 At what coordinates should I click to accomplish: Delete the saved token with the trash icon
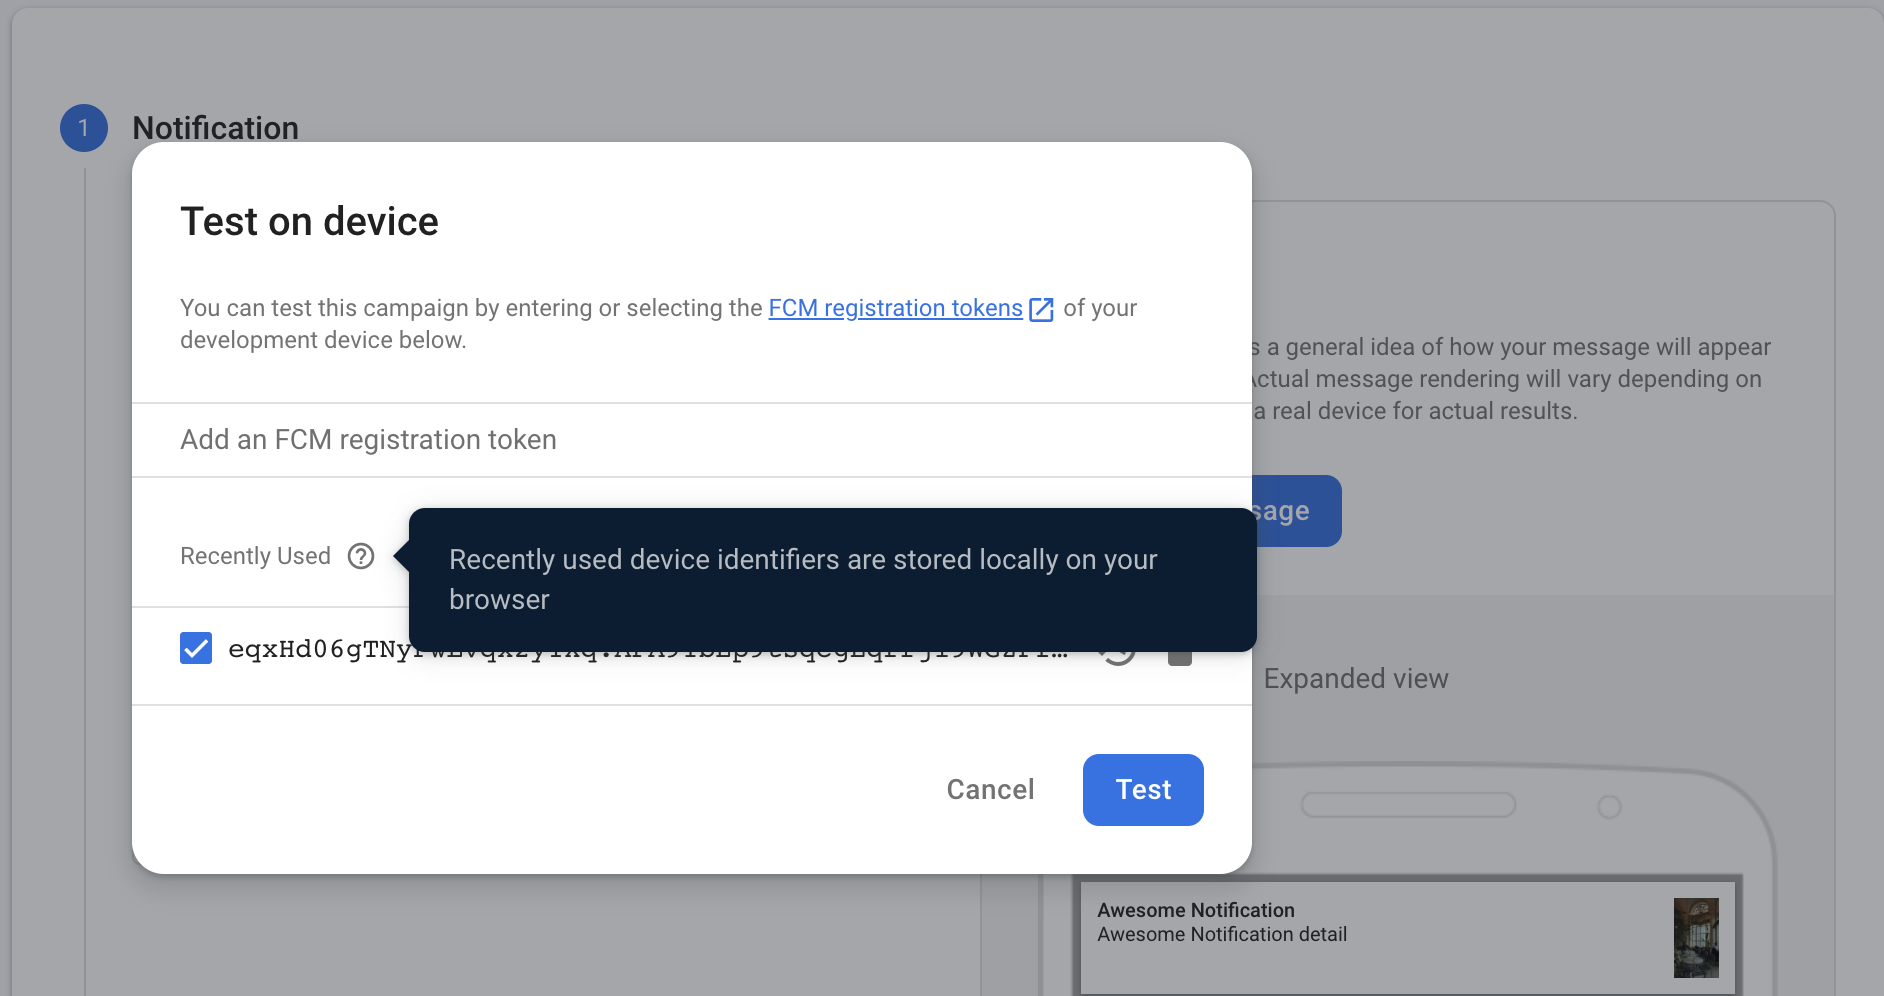1180,657
